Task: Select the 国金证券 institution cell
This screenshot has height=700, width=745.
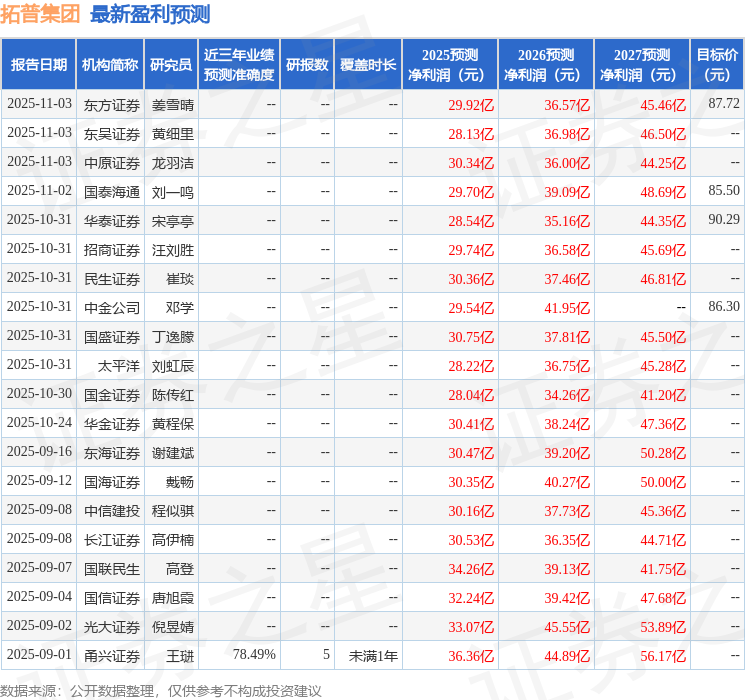Action: (x=112, y=395)
